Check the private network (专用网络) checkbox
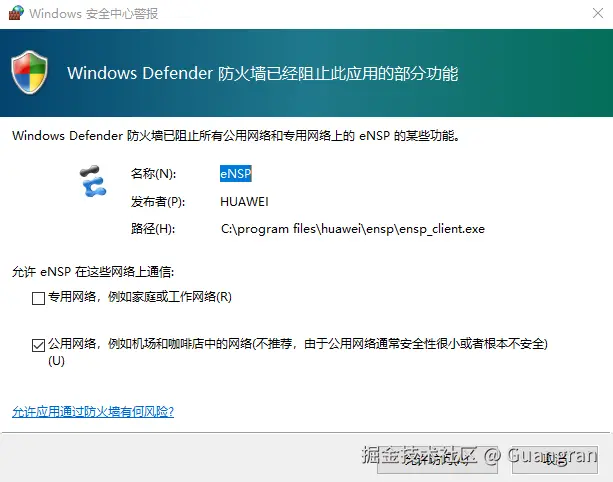Image resolution: width=613 pixels, height=482 pixels. point(38,298)
